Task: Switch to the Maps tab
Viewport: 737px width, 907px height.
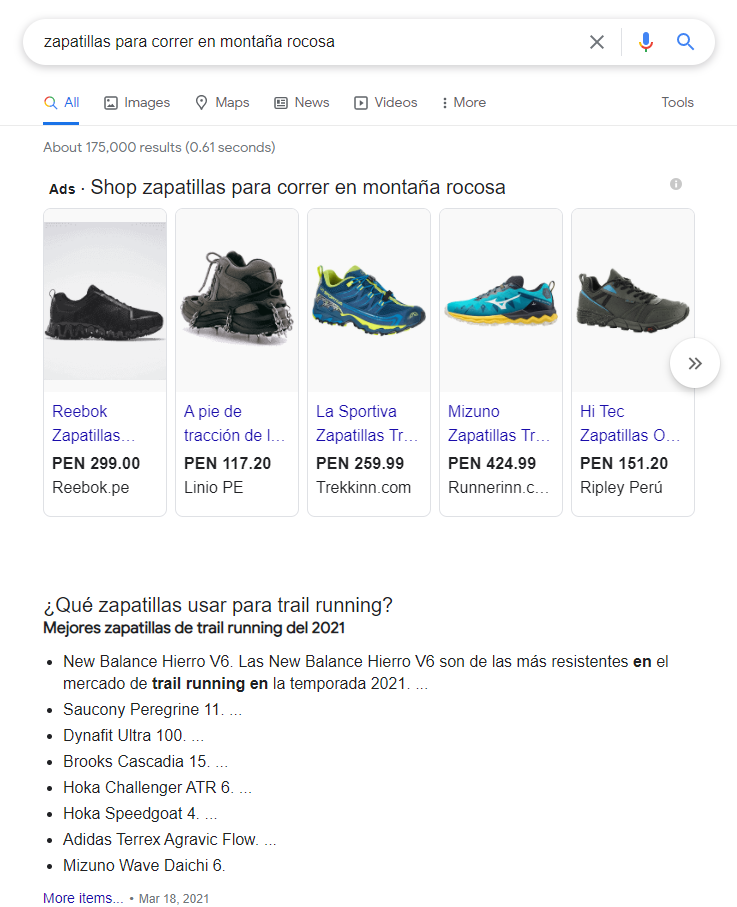Action: point(222,102)
